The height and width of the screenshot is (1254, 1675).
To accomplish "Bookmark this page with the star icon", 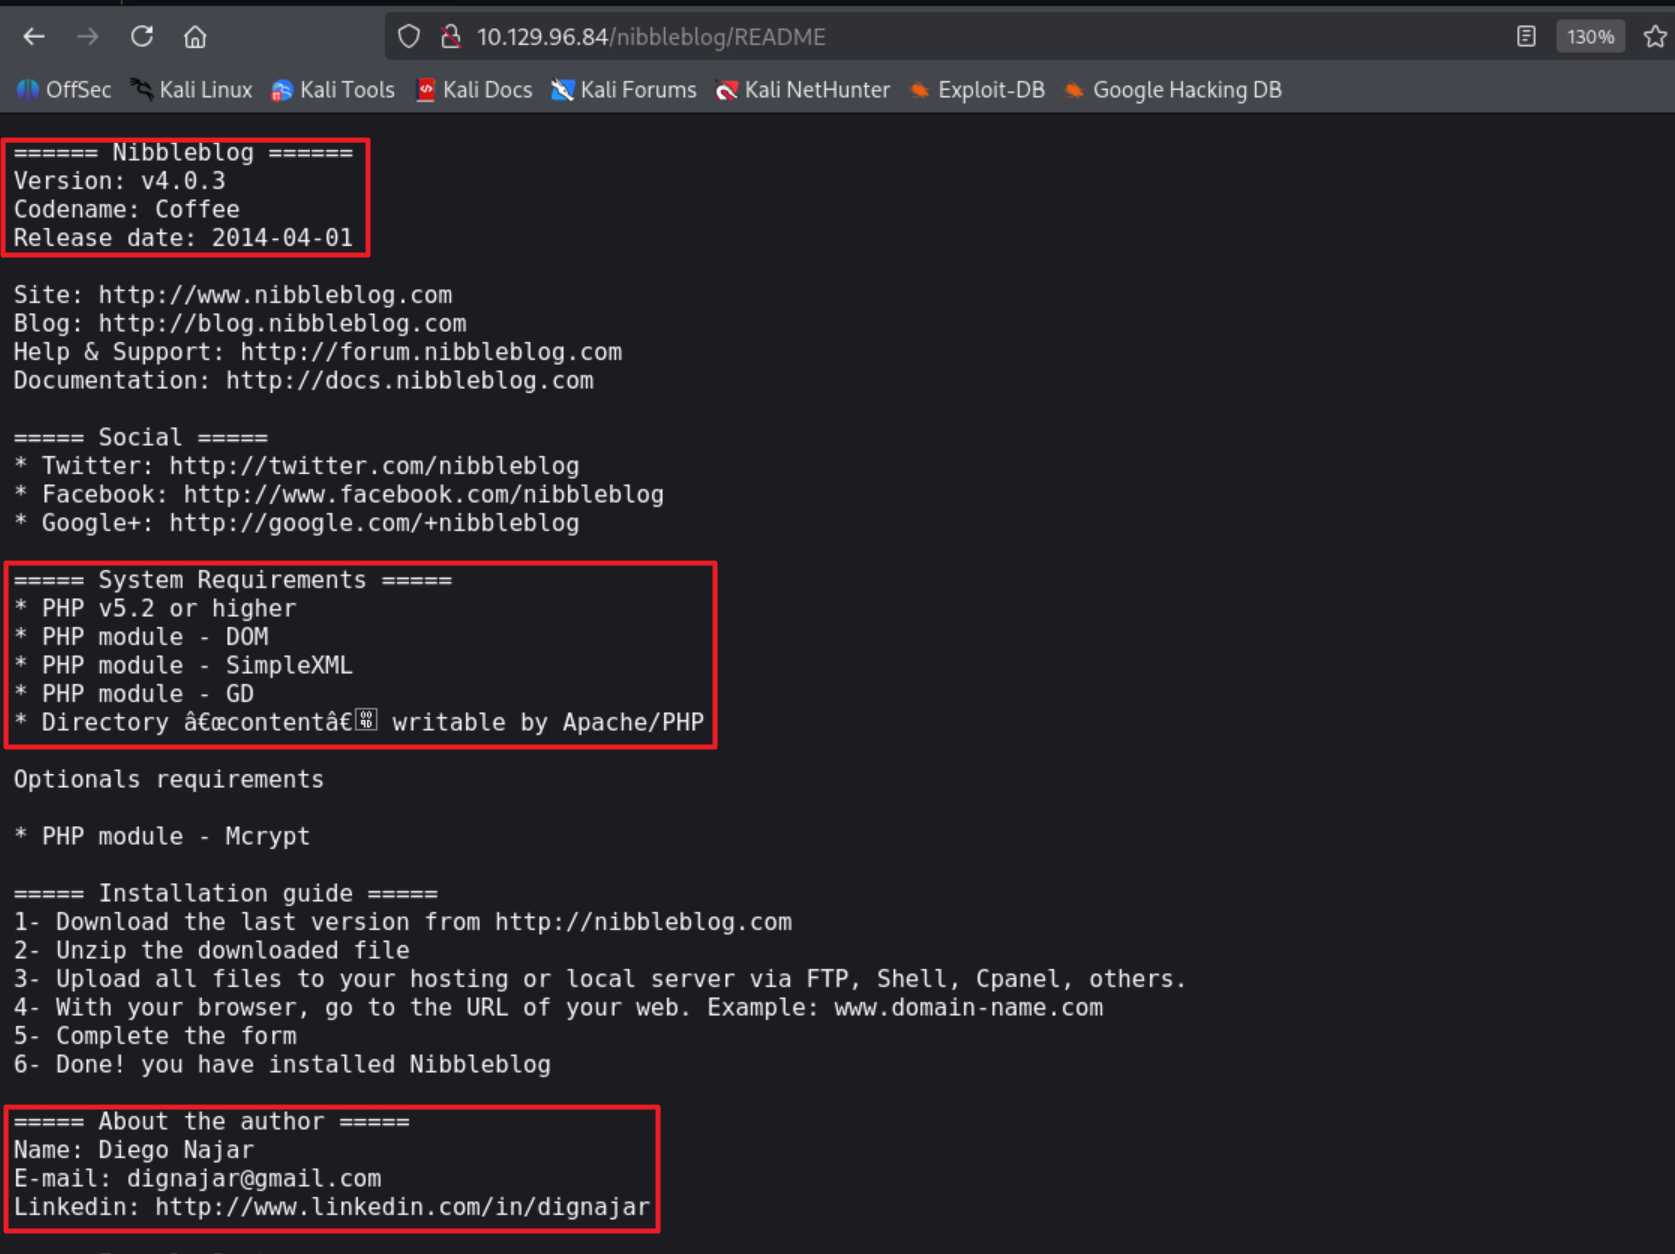I will [1654, 37].
